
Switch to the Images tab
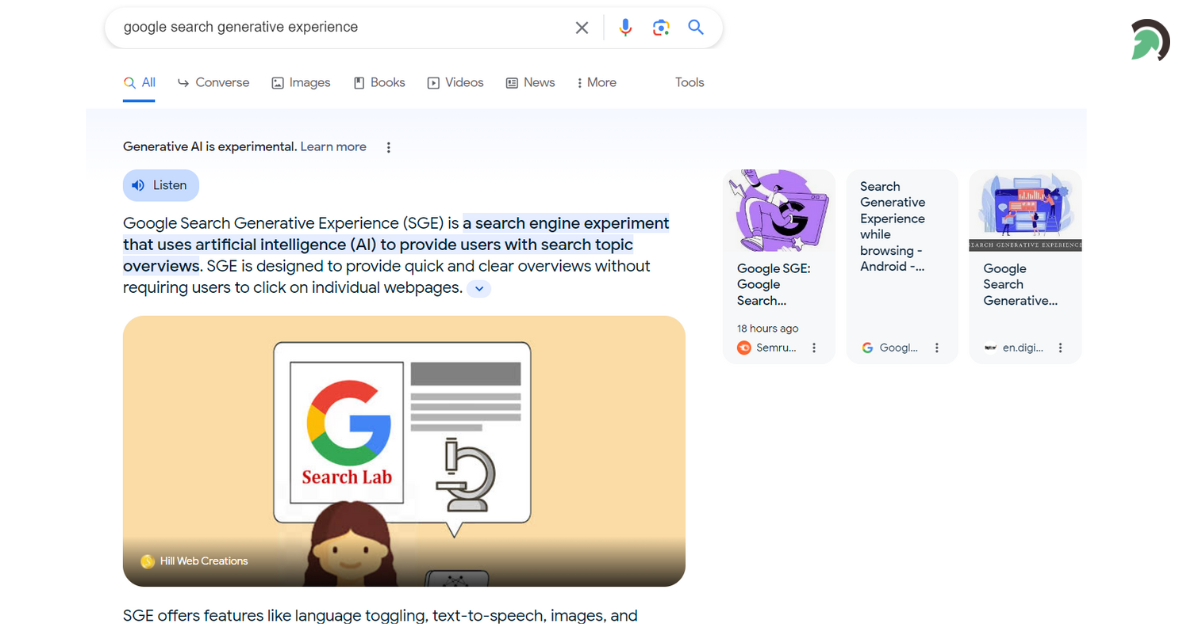point(301,83)
